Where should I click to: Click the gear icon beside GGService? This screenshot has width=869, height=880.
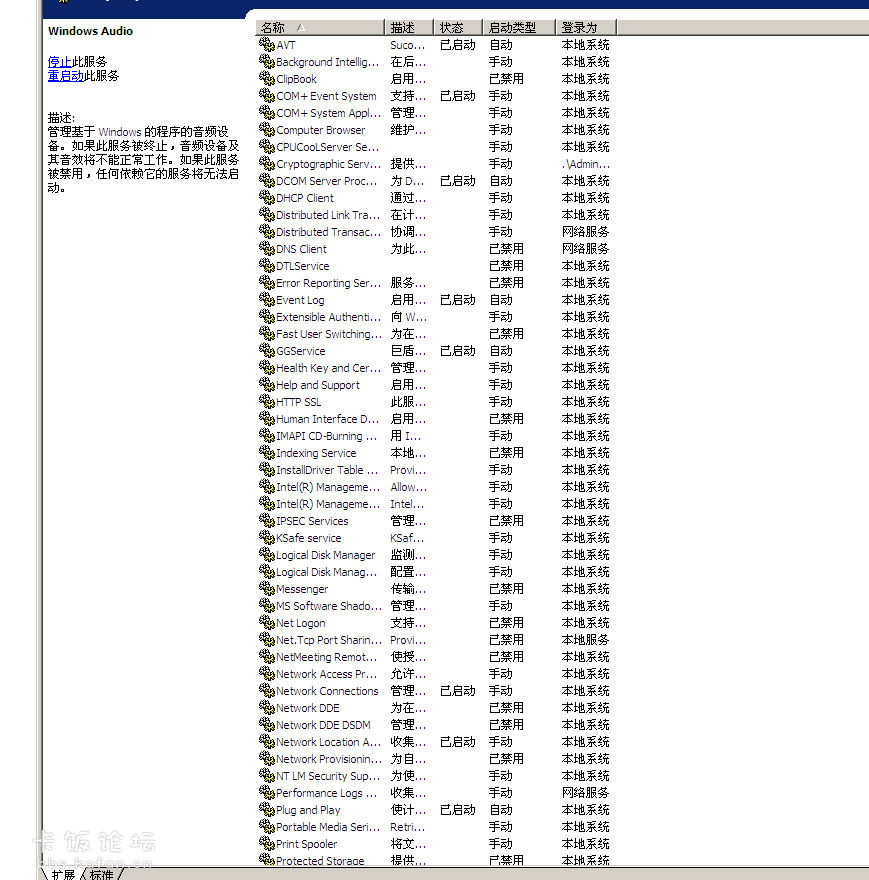click(x=267, y=351)
